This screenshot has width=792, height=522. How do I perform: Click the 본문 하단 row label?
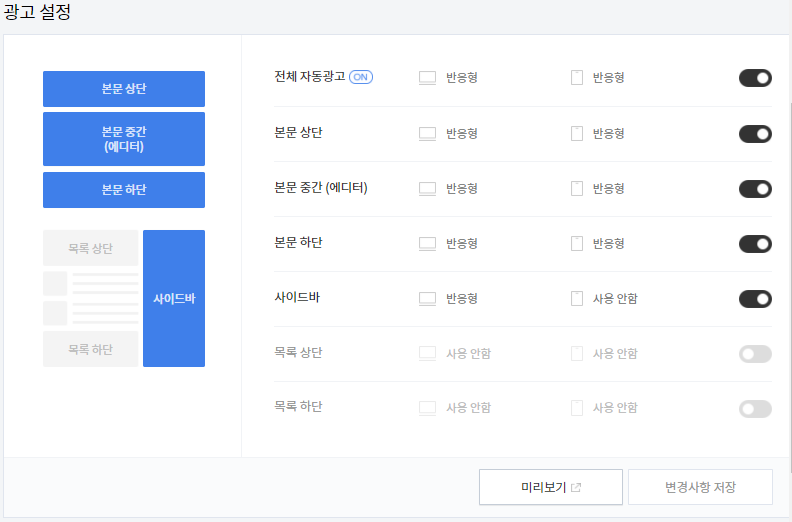[x=298, y=243]
